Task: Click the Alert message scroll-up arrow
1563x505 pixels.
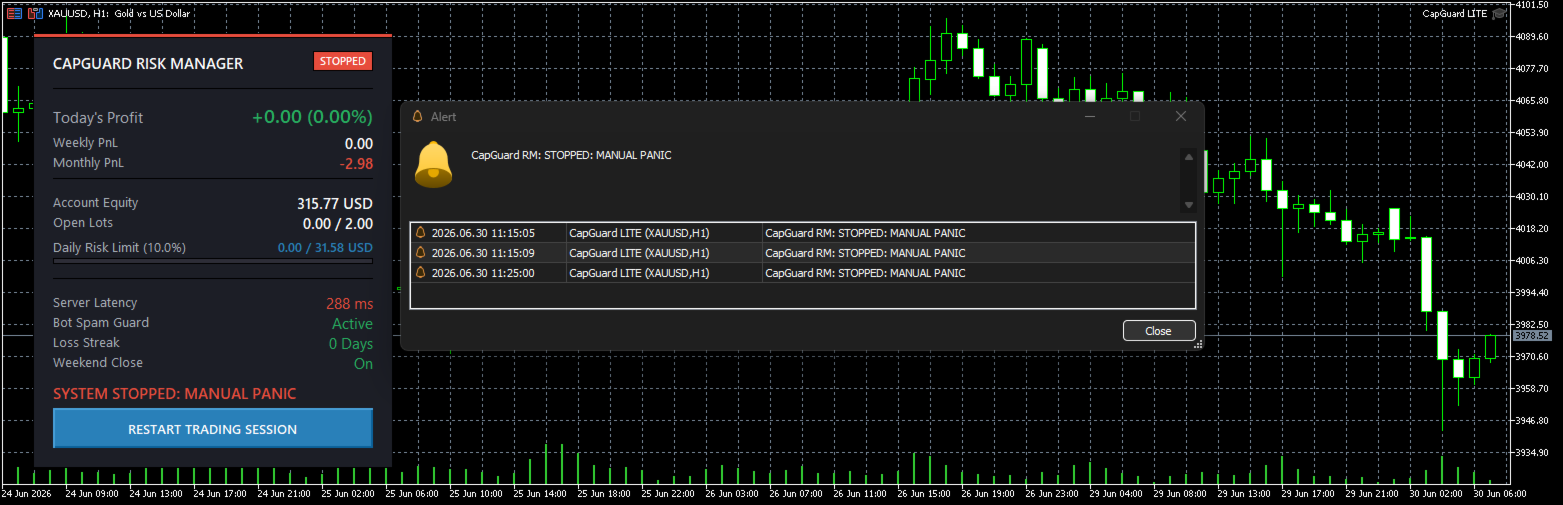Action: pos(1188,156)
